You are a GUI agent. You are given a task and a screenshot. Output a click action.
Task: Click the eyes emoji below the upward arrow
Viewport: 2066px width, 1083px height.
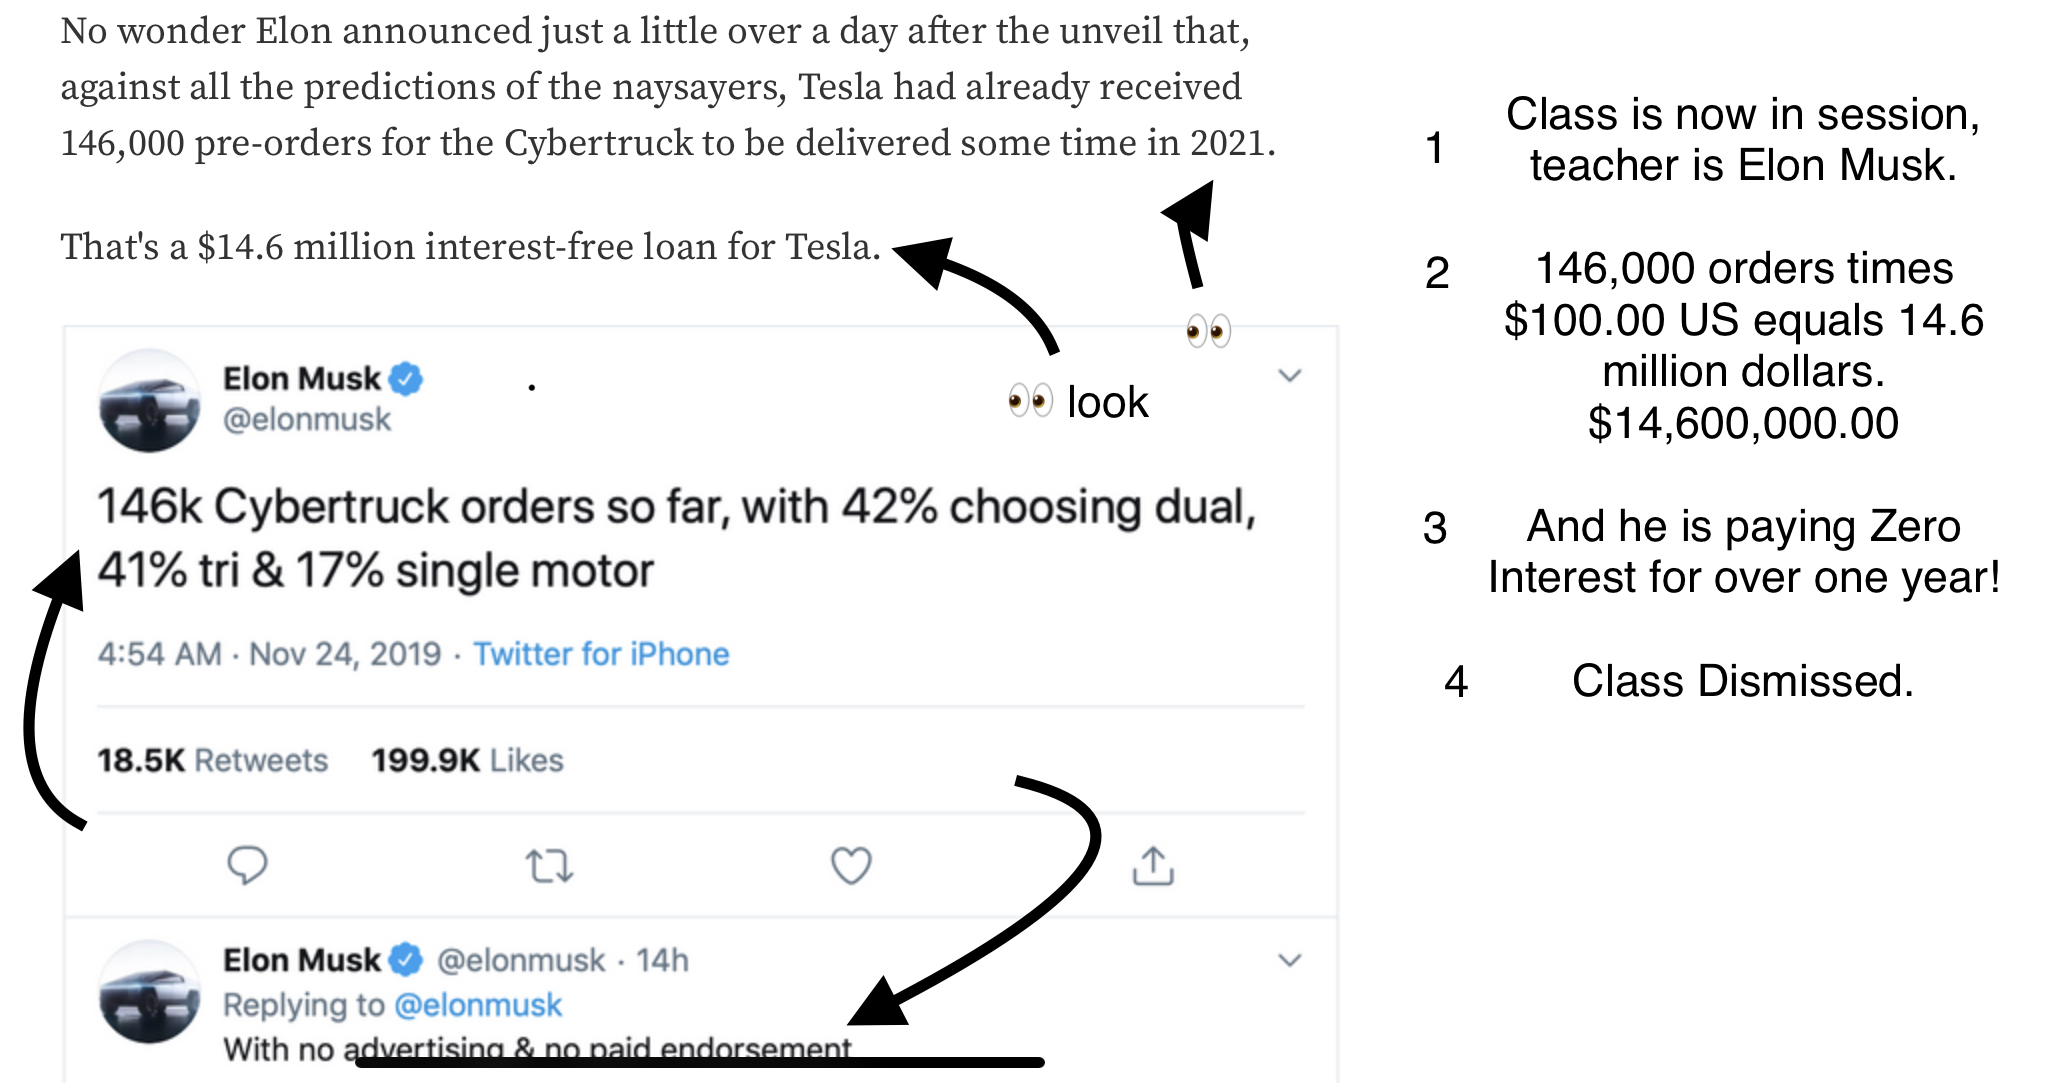click(x=1208, y=330)
